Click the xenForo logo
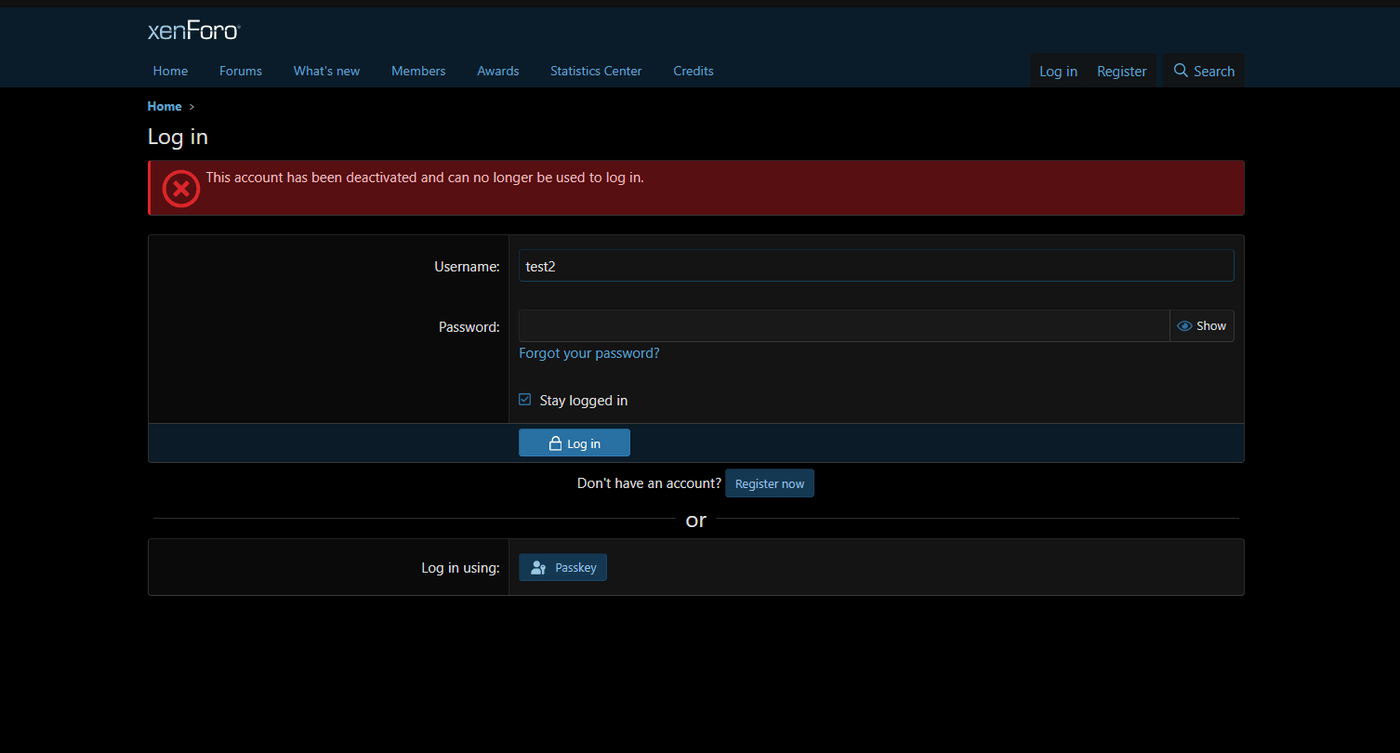Image resolution: width=1400 pixels, height=753 pixels. coord(194,31)
